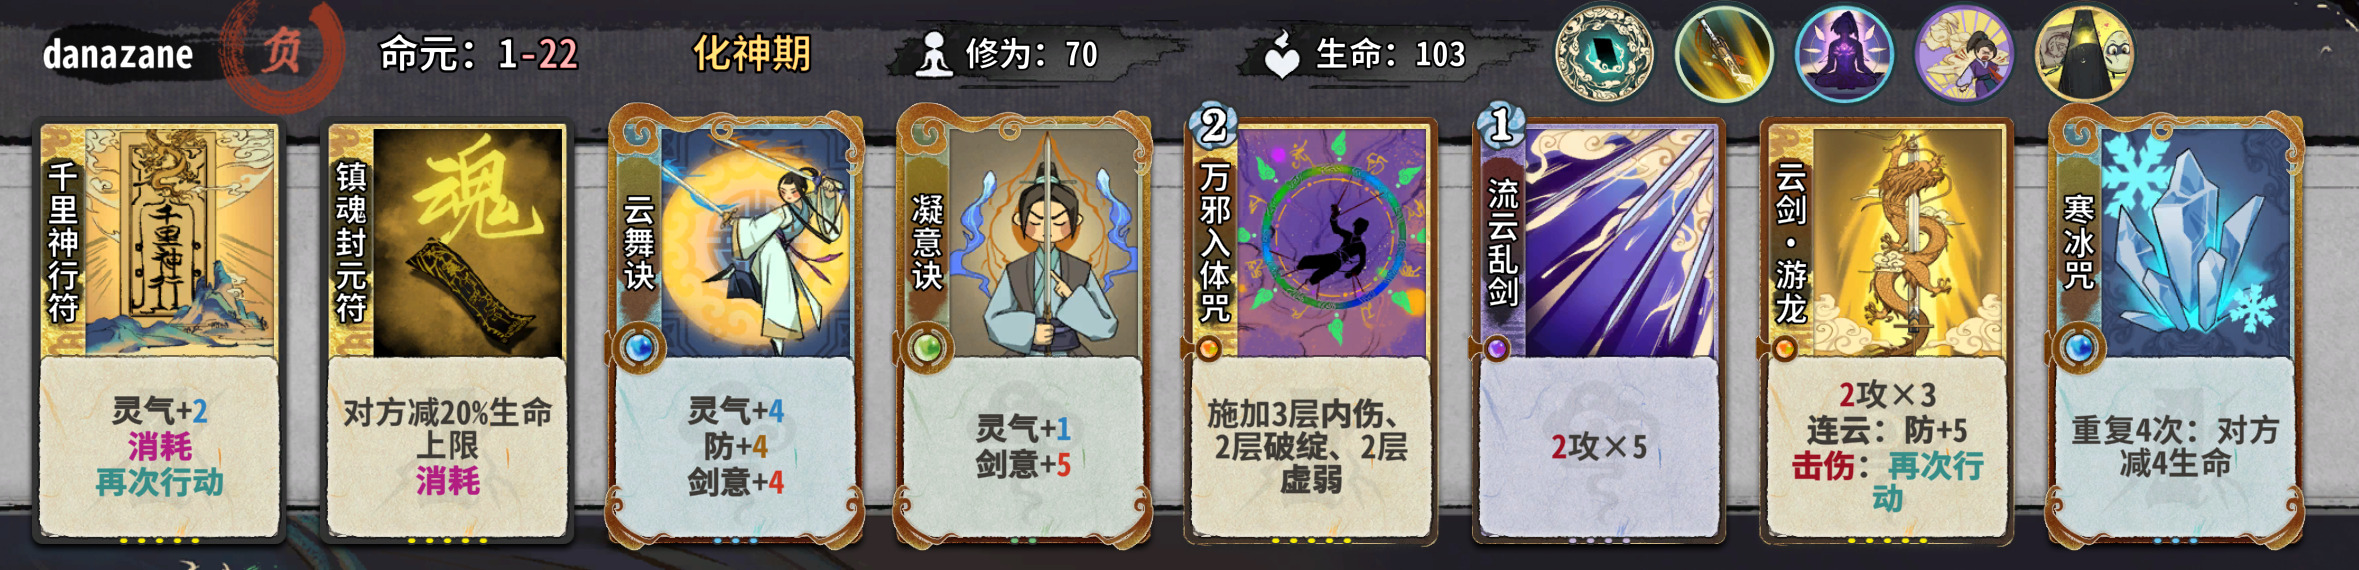Select the 千里神行符 card
2359x570 pixels.
point(159,331)
